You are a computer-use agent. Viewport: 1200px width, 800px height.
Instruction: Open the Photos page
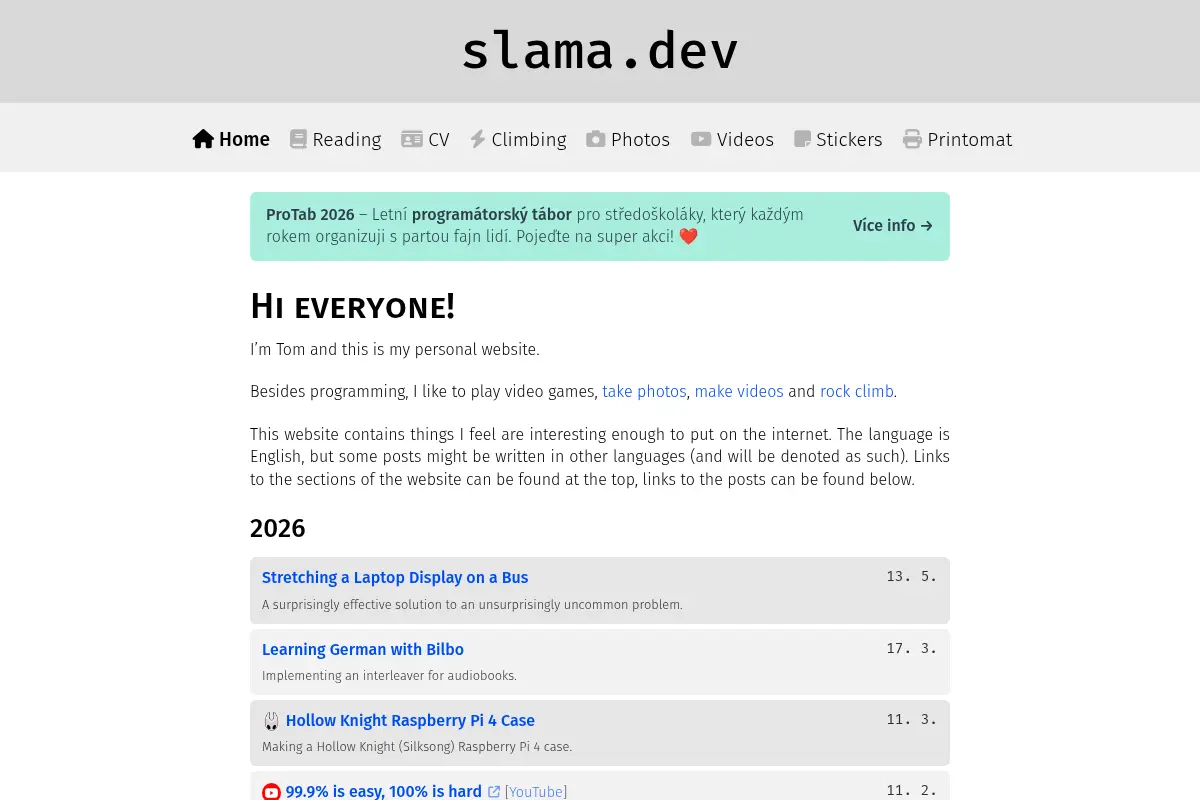(628, 139)
